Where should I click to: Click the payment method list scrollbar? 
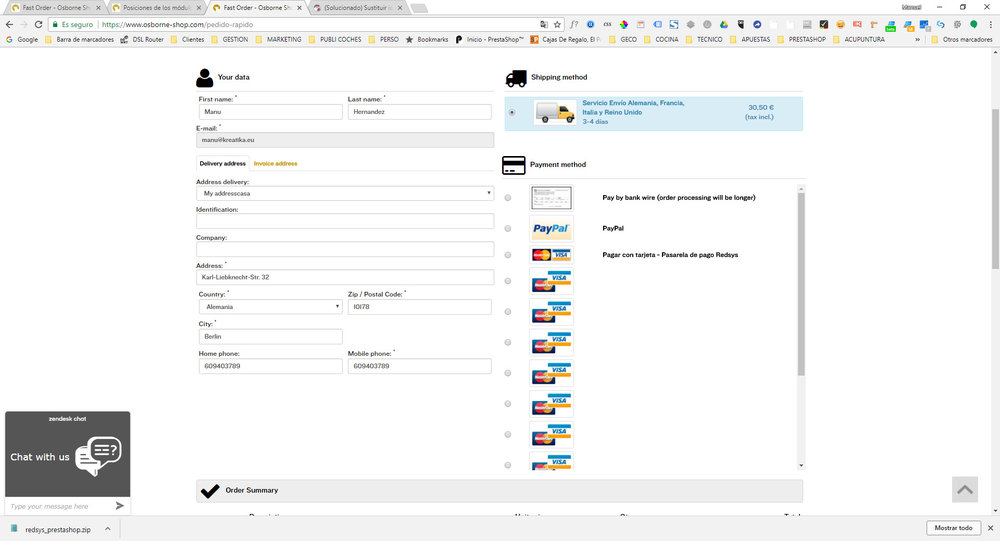tap(801, 284)
